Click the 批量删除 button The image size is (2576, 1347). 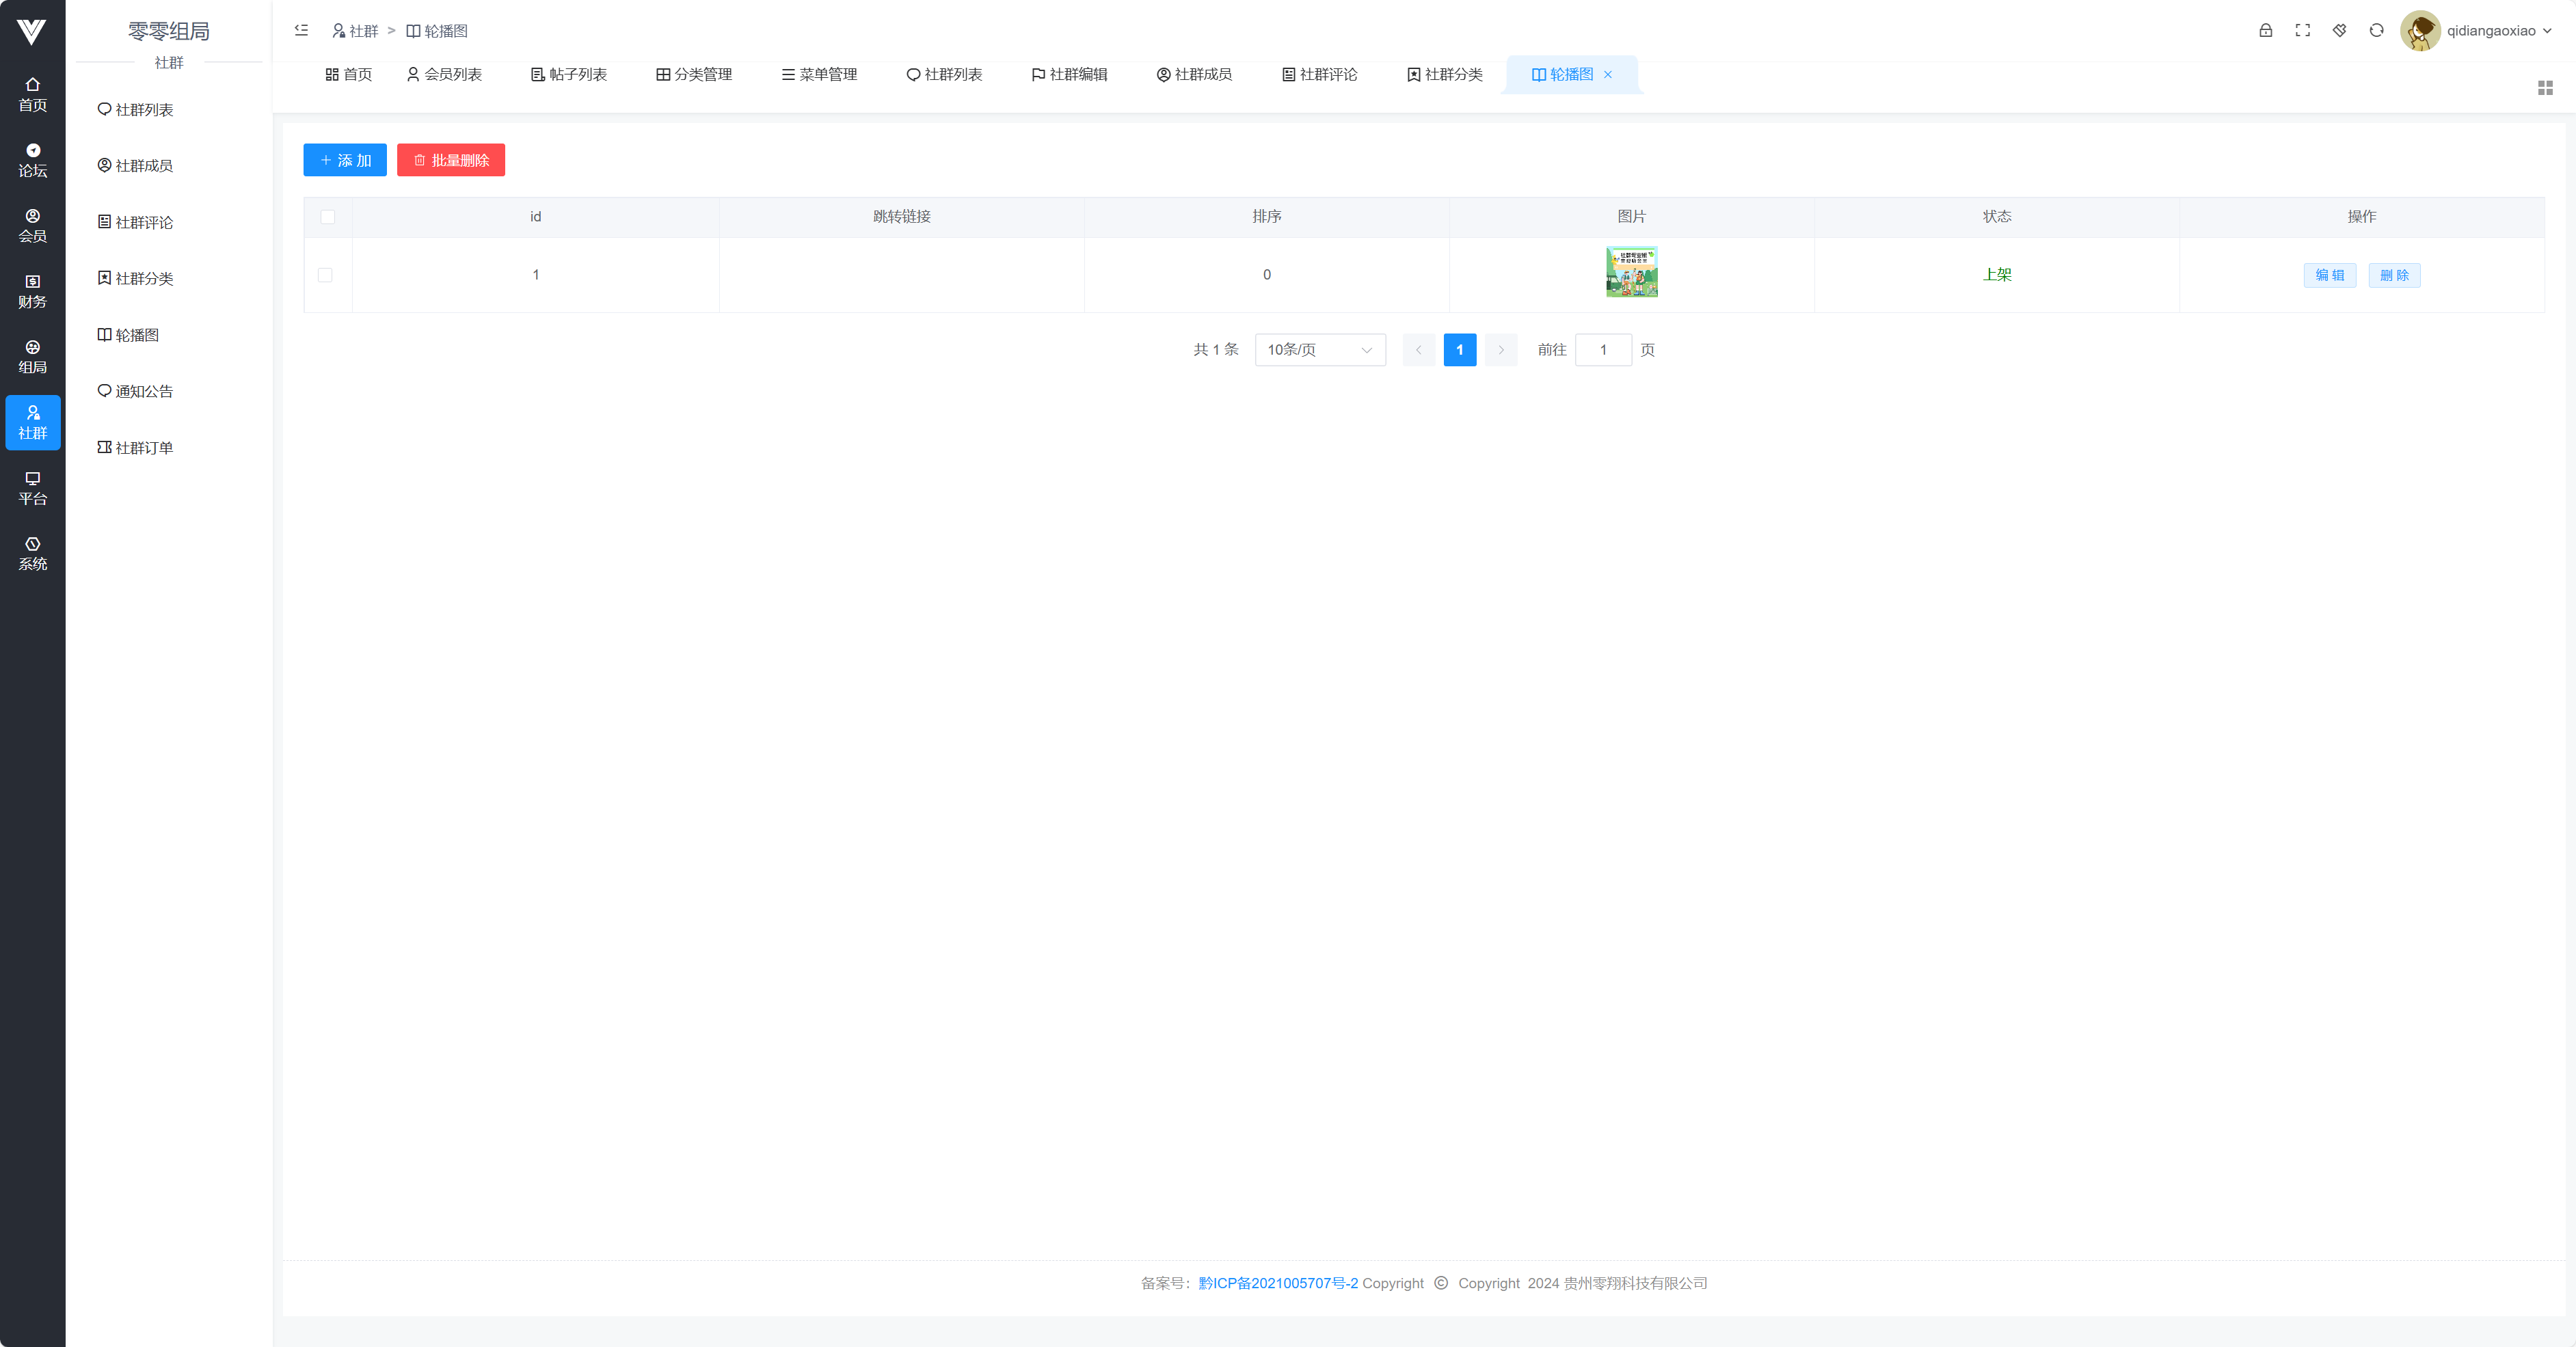(x=451, y=160)
